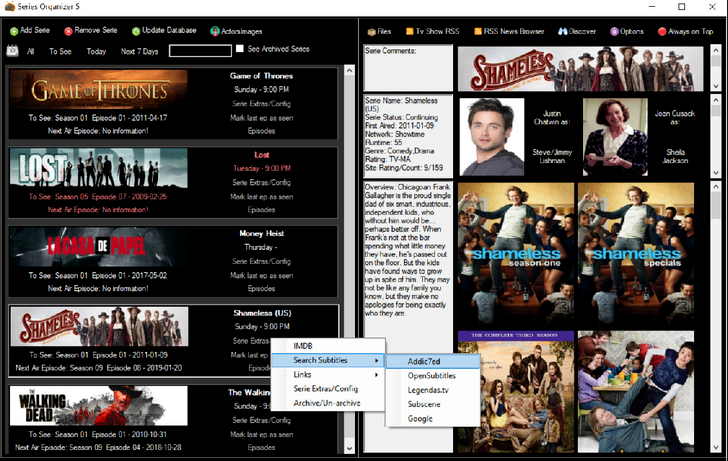Open Money Heist Serie Extras/Config

pos(261,261)
